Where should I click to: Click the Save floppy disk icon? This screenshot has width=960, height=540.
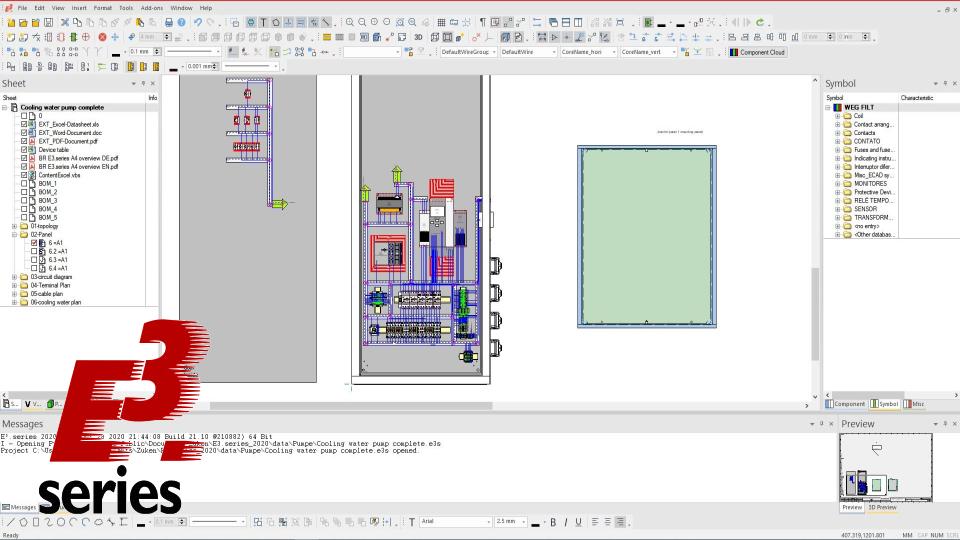point(48,23)
